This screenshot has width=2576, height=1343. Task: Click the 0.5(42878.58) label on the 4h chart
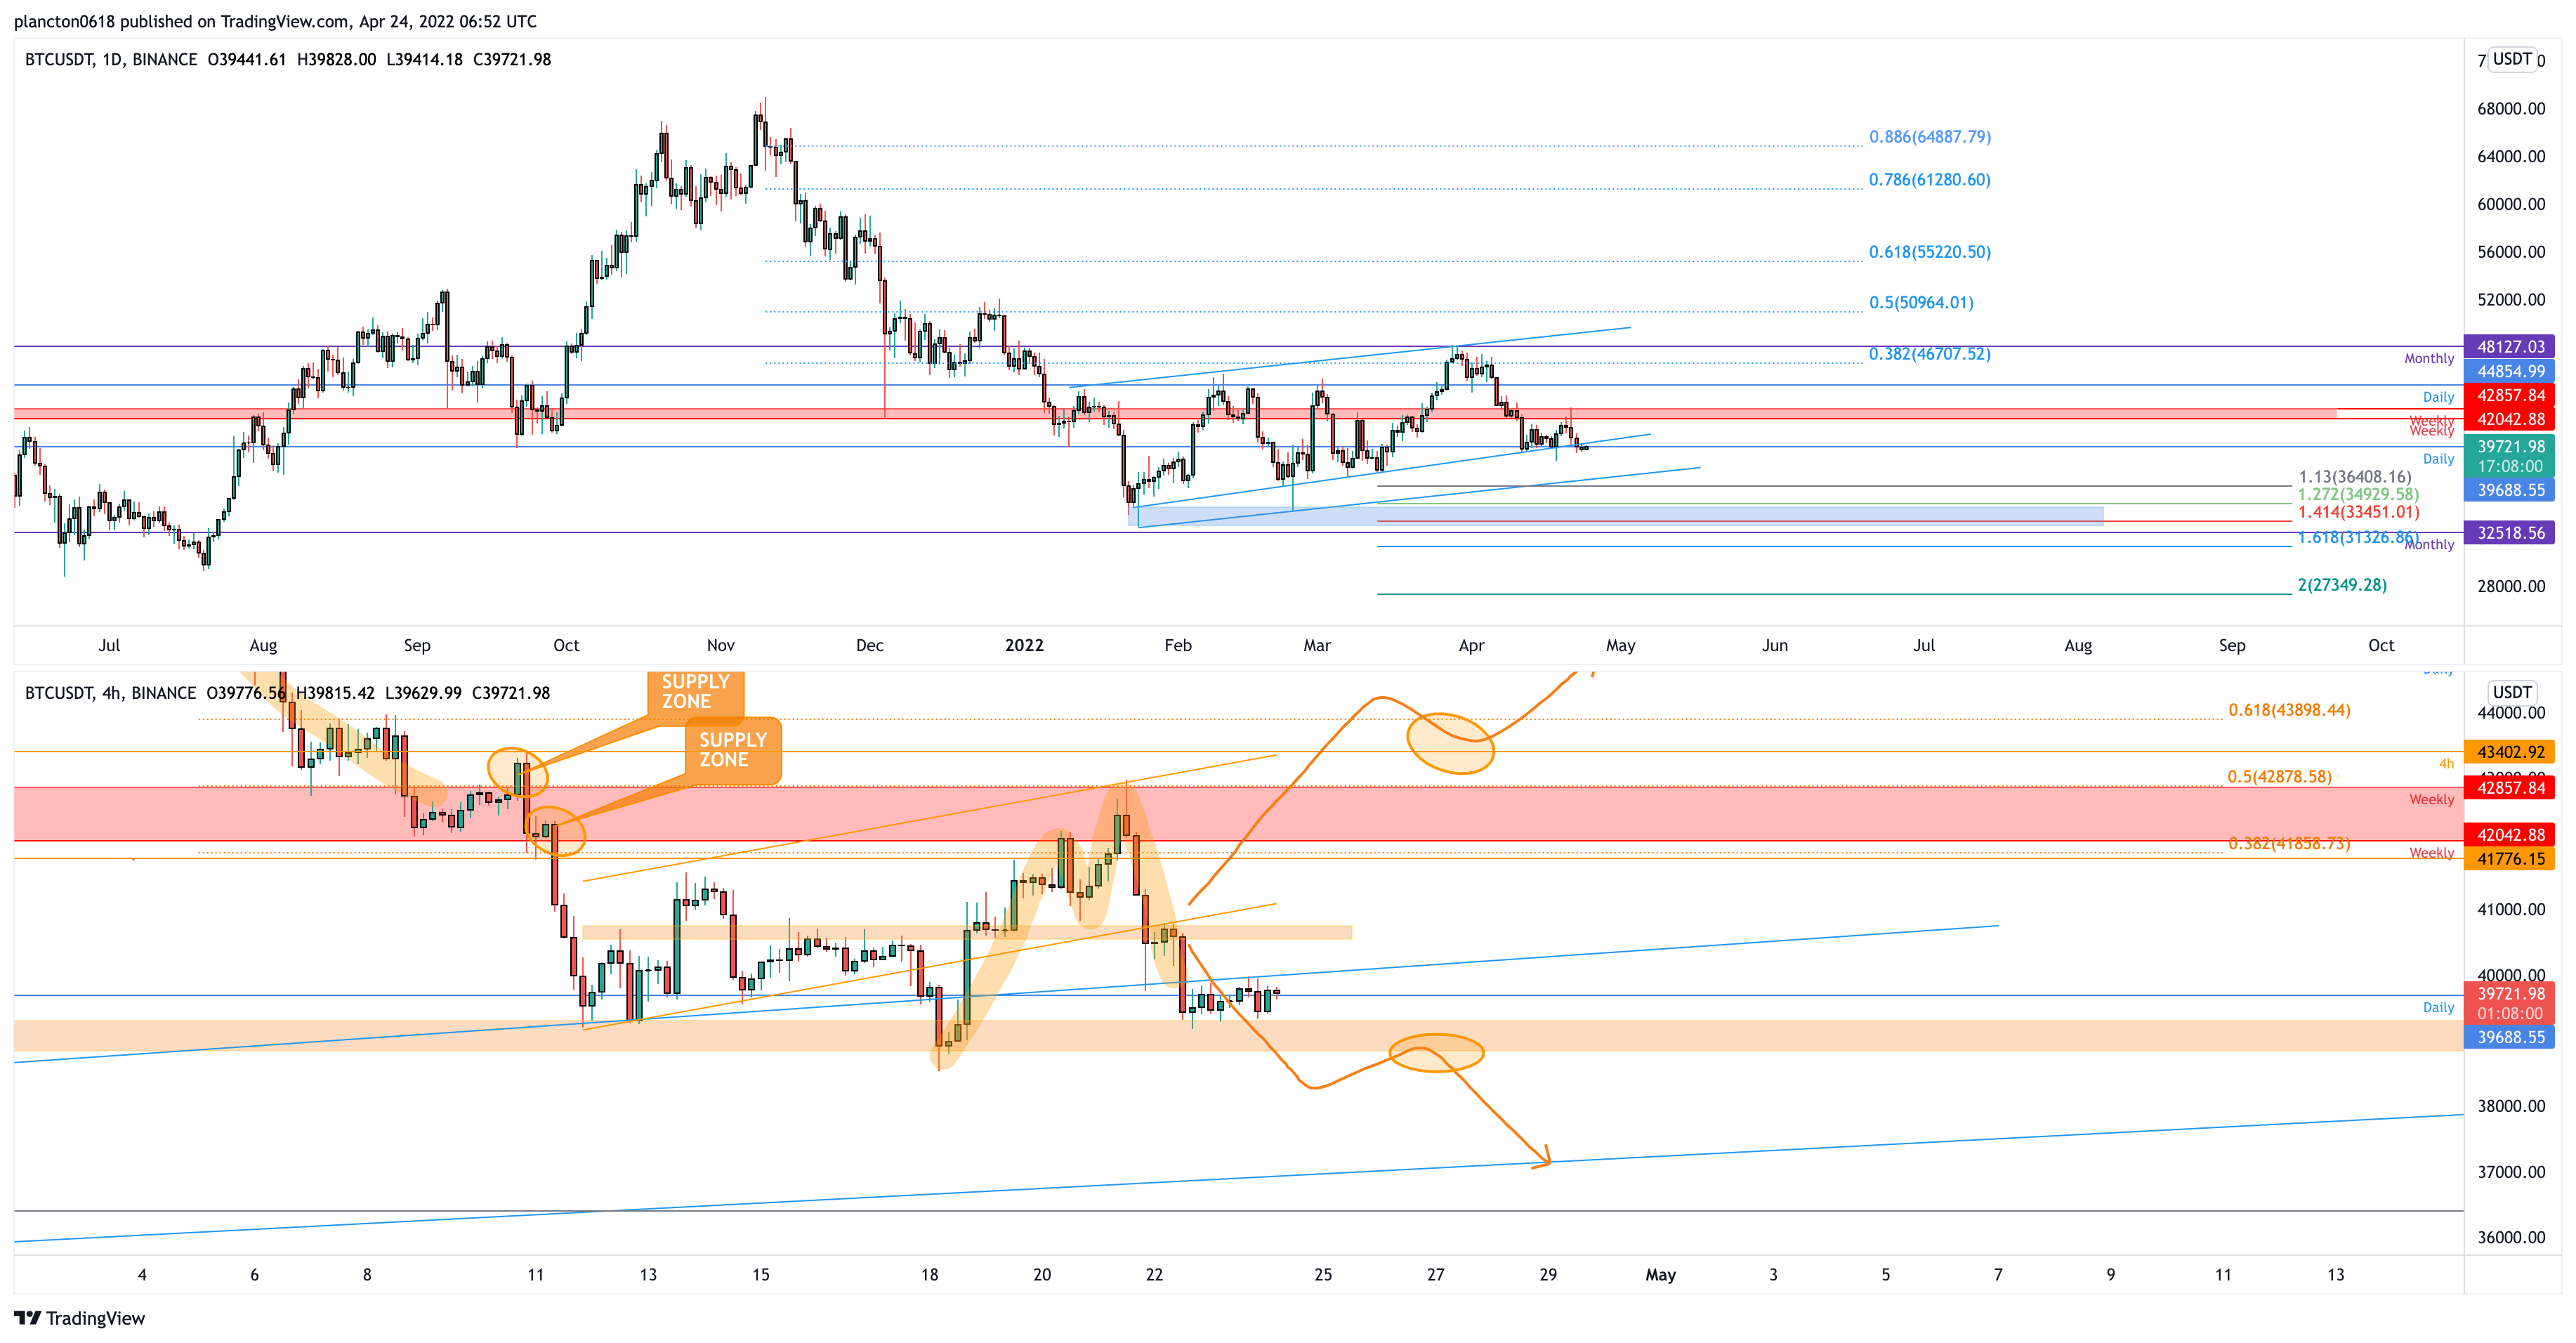click(2280, 777)
